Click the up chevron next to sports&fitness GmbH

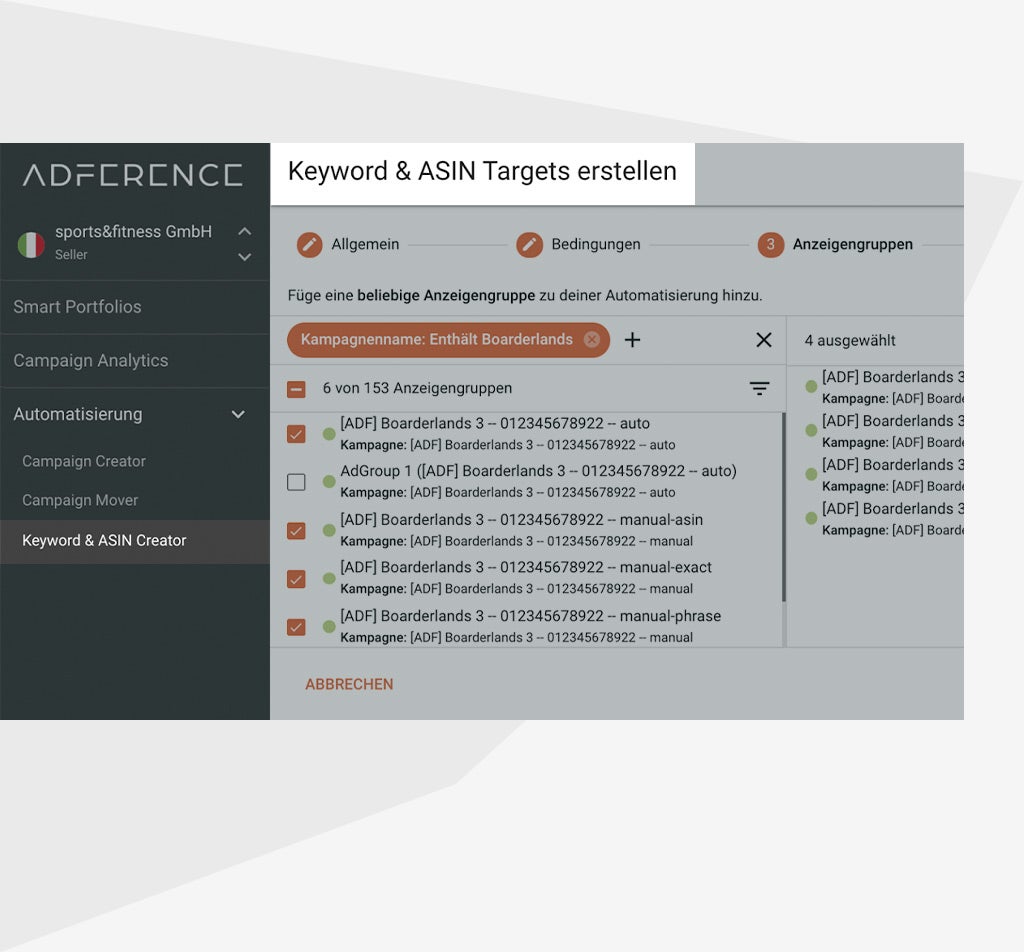[244, 231]
